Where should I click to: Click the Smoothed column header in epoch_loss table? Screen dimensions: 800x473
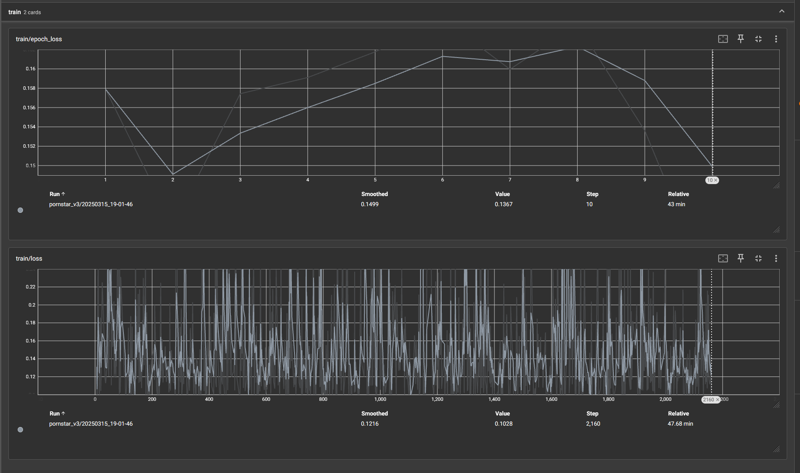click(x=374, y=194)
